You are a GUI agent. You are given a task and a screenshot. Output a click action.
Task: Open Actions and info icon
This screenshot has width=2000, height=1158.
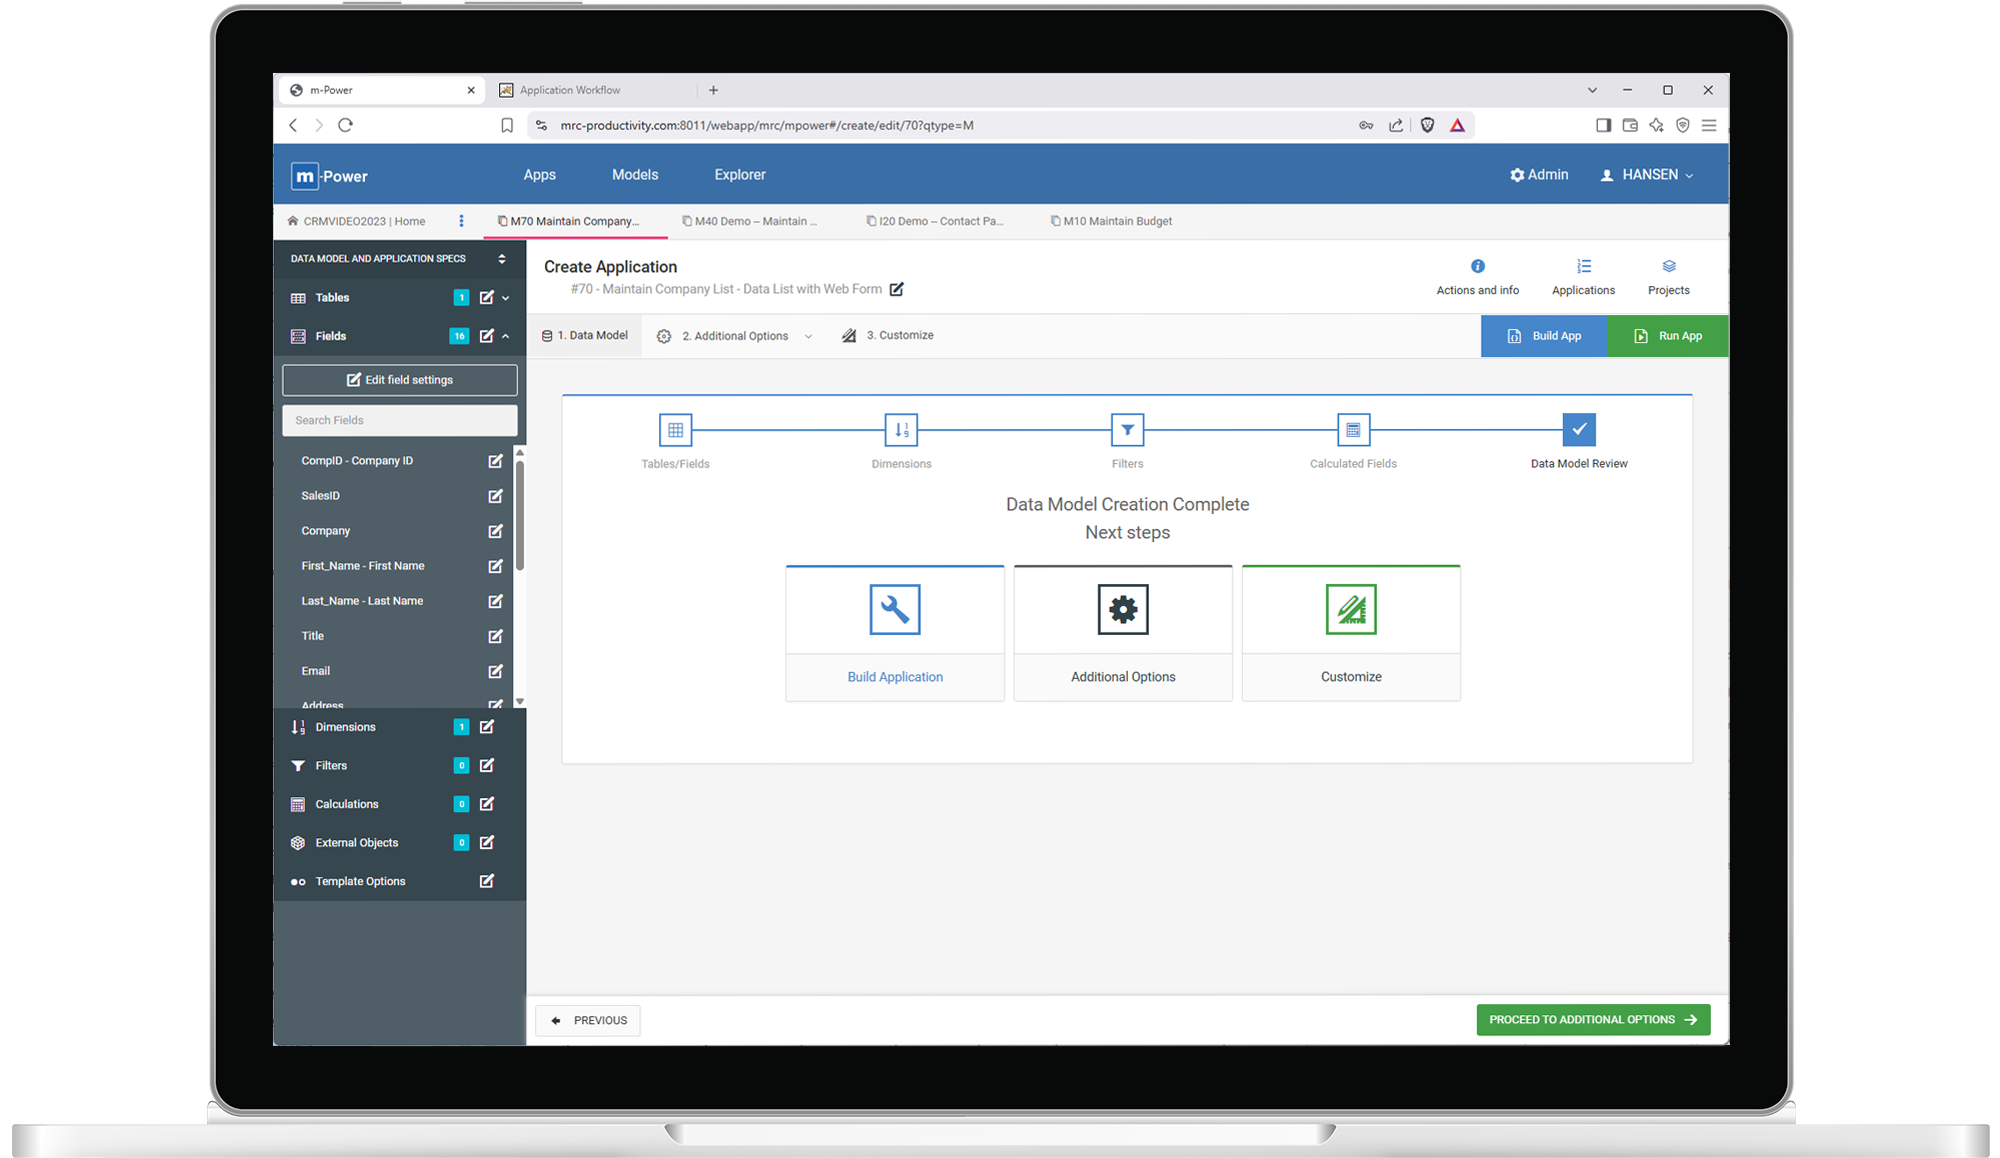[x=1477, y=266]
